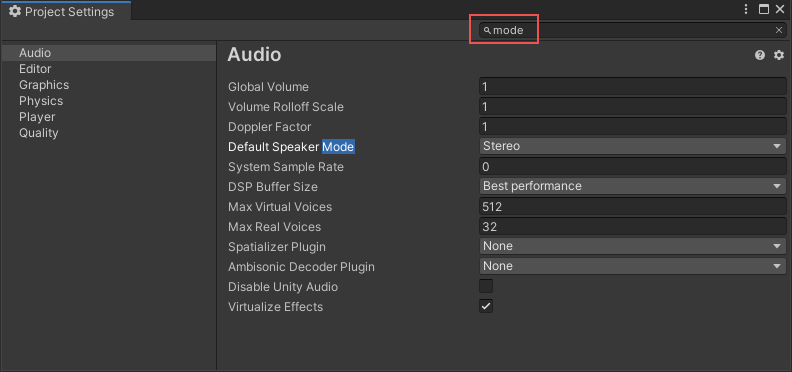Open the Audio help documentation icon

click(760, 55)
